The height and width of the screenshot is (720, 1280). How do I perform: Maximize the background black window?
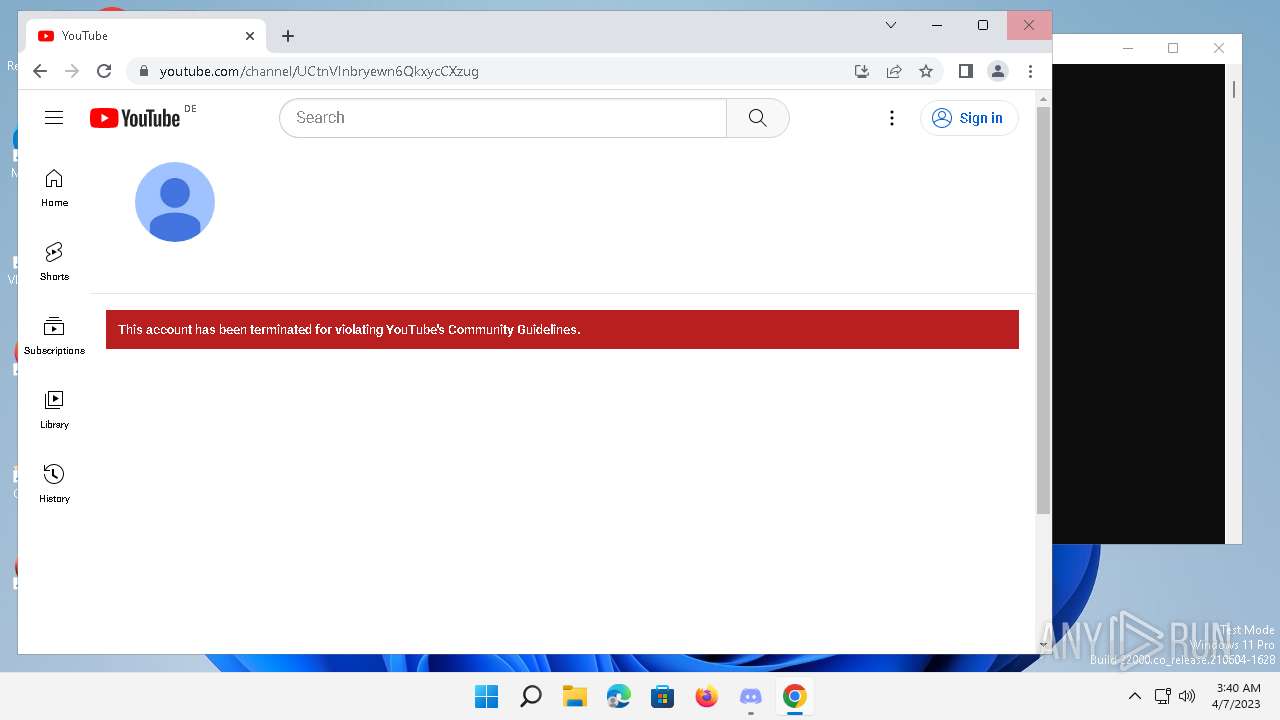tap(1173, 48)
